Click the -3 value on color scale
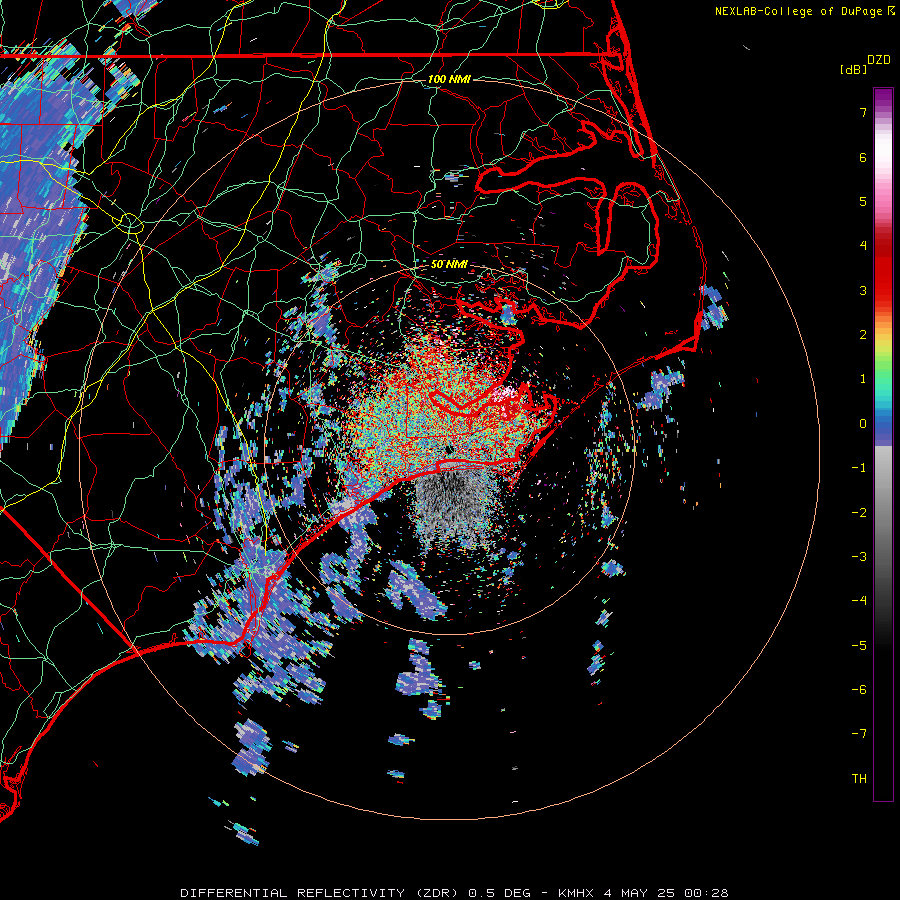The image size is (900, 900). click(x=859, y=557)
